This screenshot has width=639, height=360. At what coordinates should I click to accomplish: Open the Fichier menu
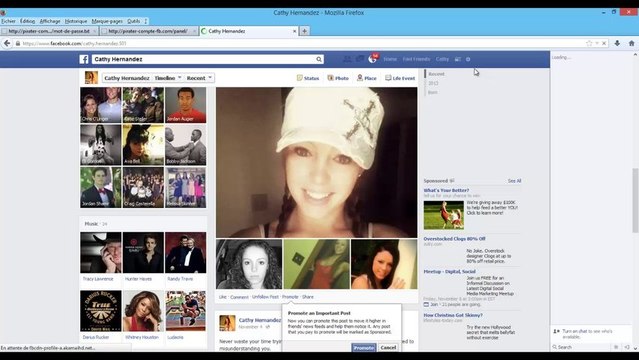pyautogui.click(x=8, y=21)
